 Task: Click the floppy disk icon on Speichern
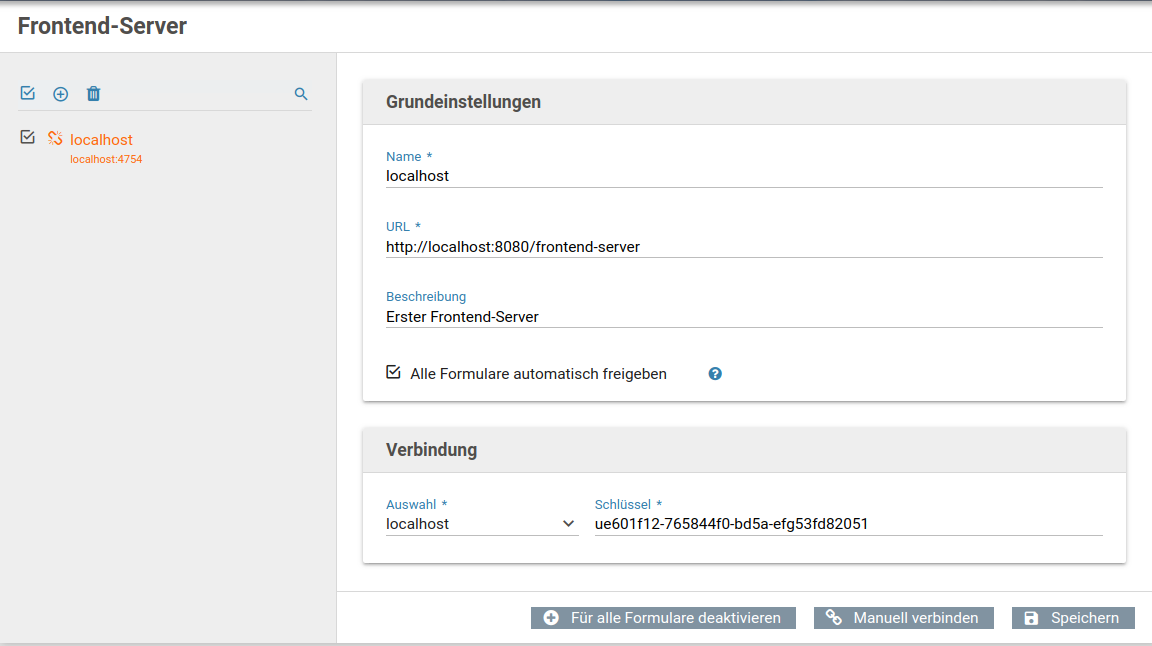pos(1031,618)
